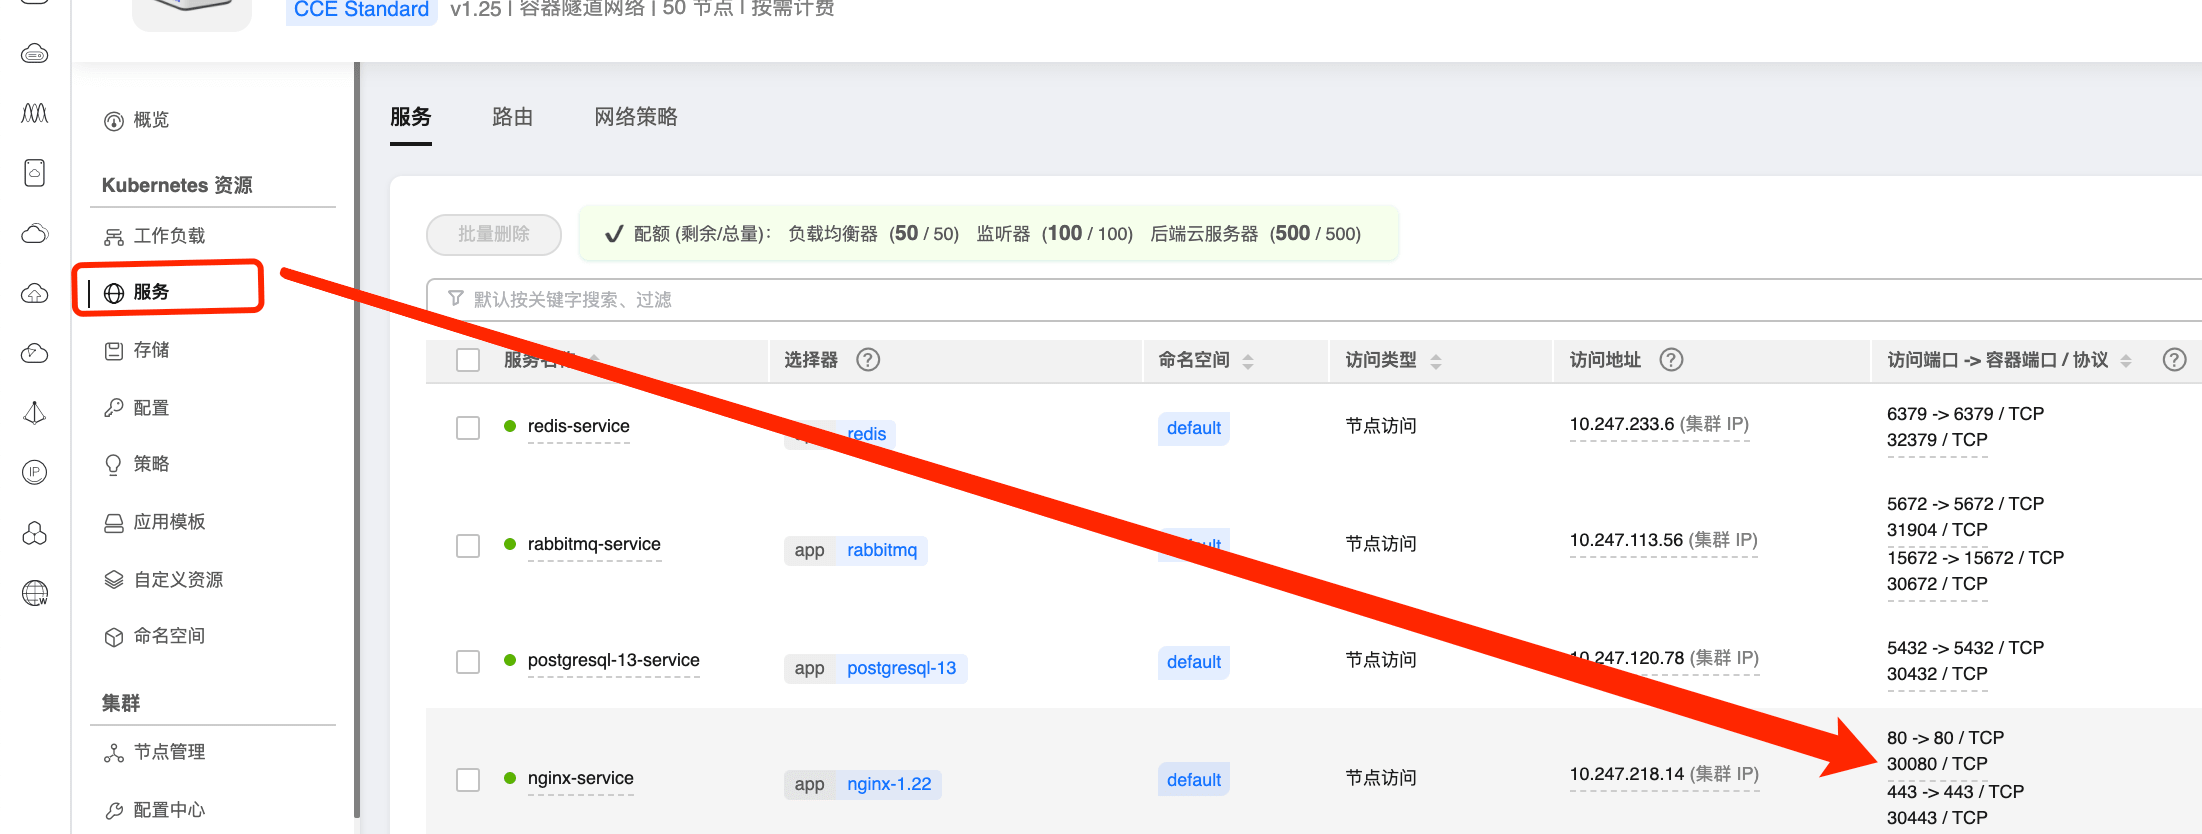
Task: Sort by 命名空间 column arrows
Action: pos(1248,361)
